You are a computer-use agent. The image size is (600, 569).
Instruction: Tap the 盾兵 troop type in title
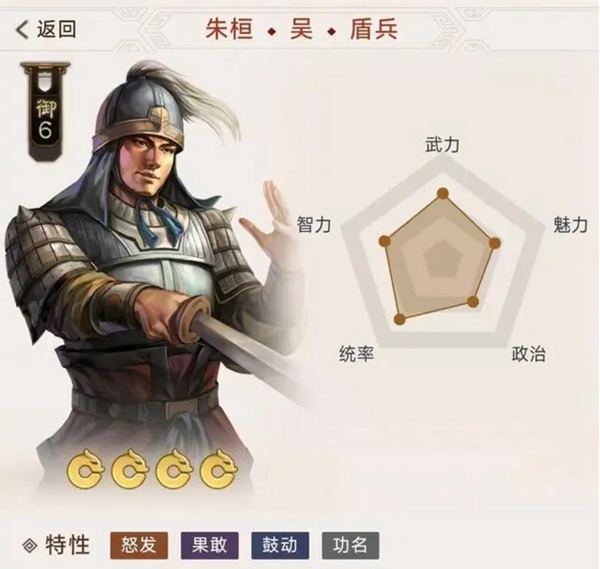pos(374,29)
